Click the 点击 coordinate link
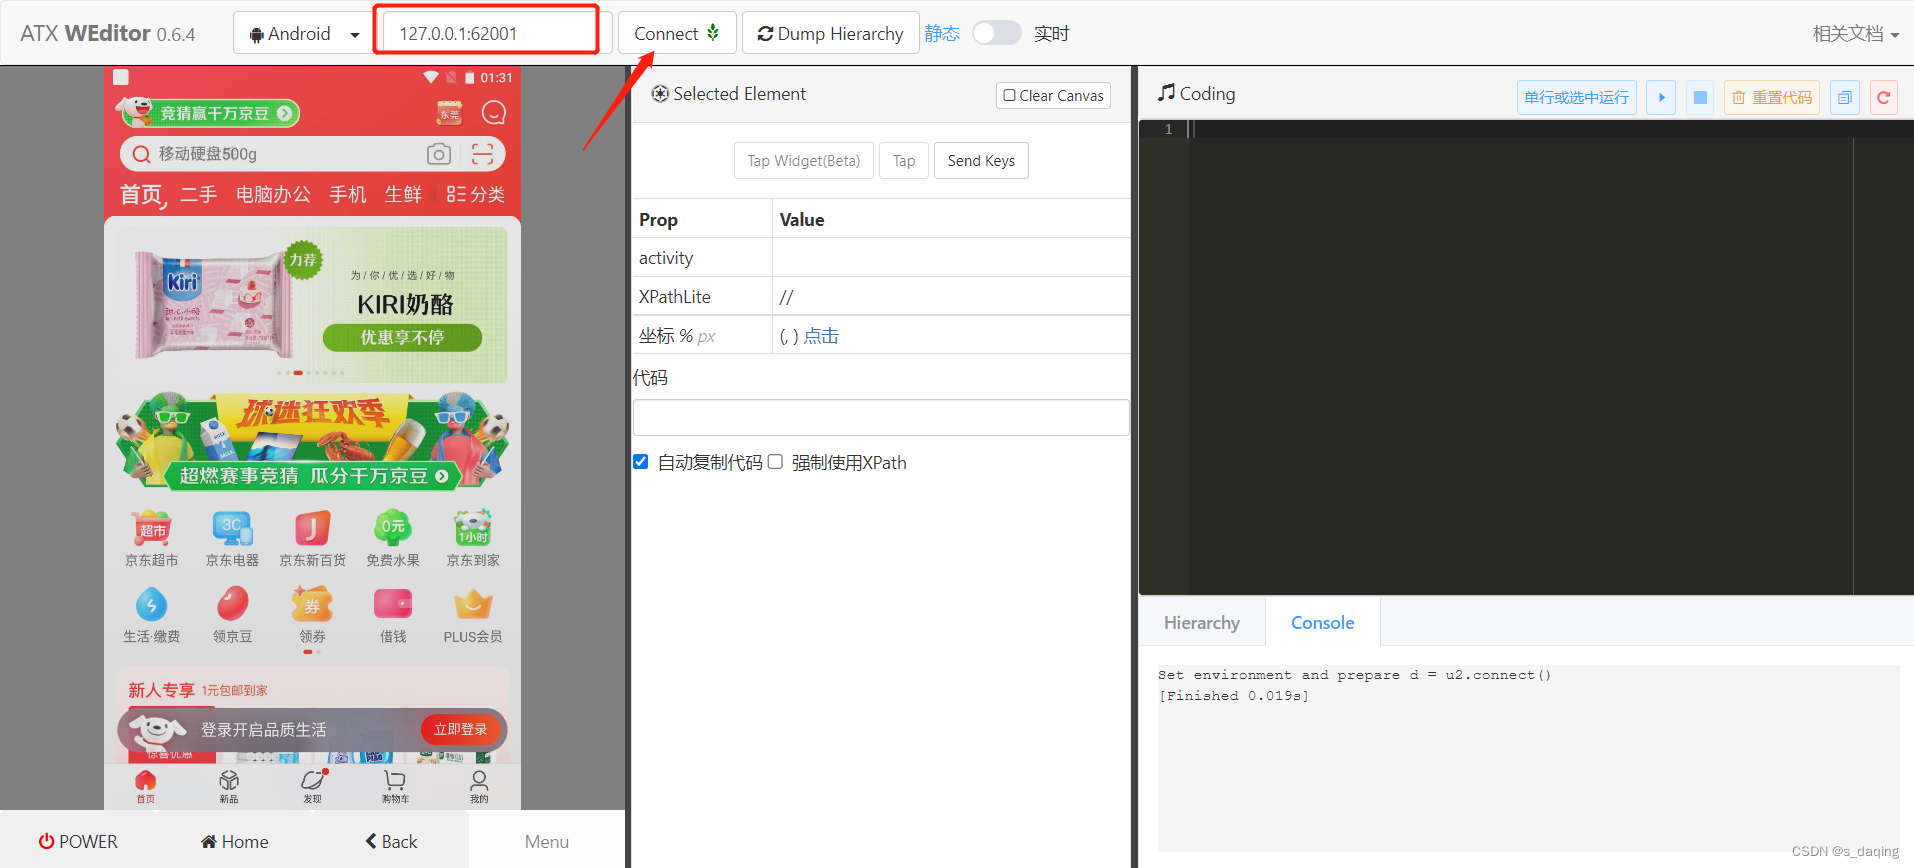 coord(821,336)
